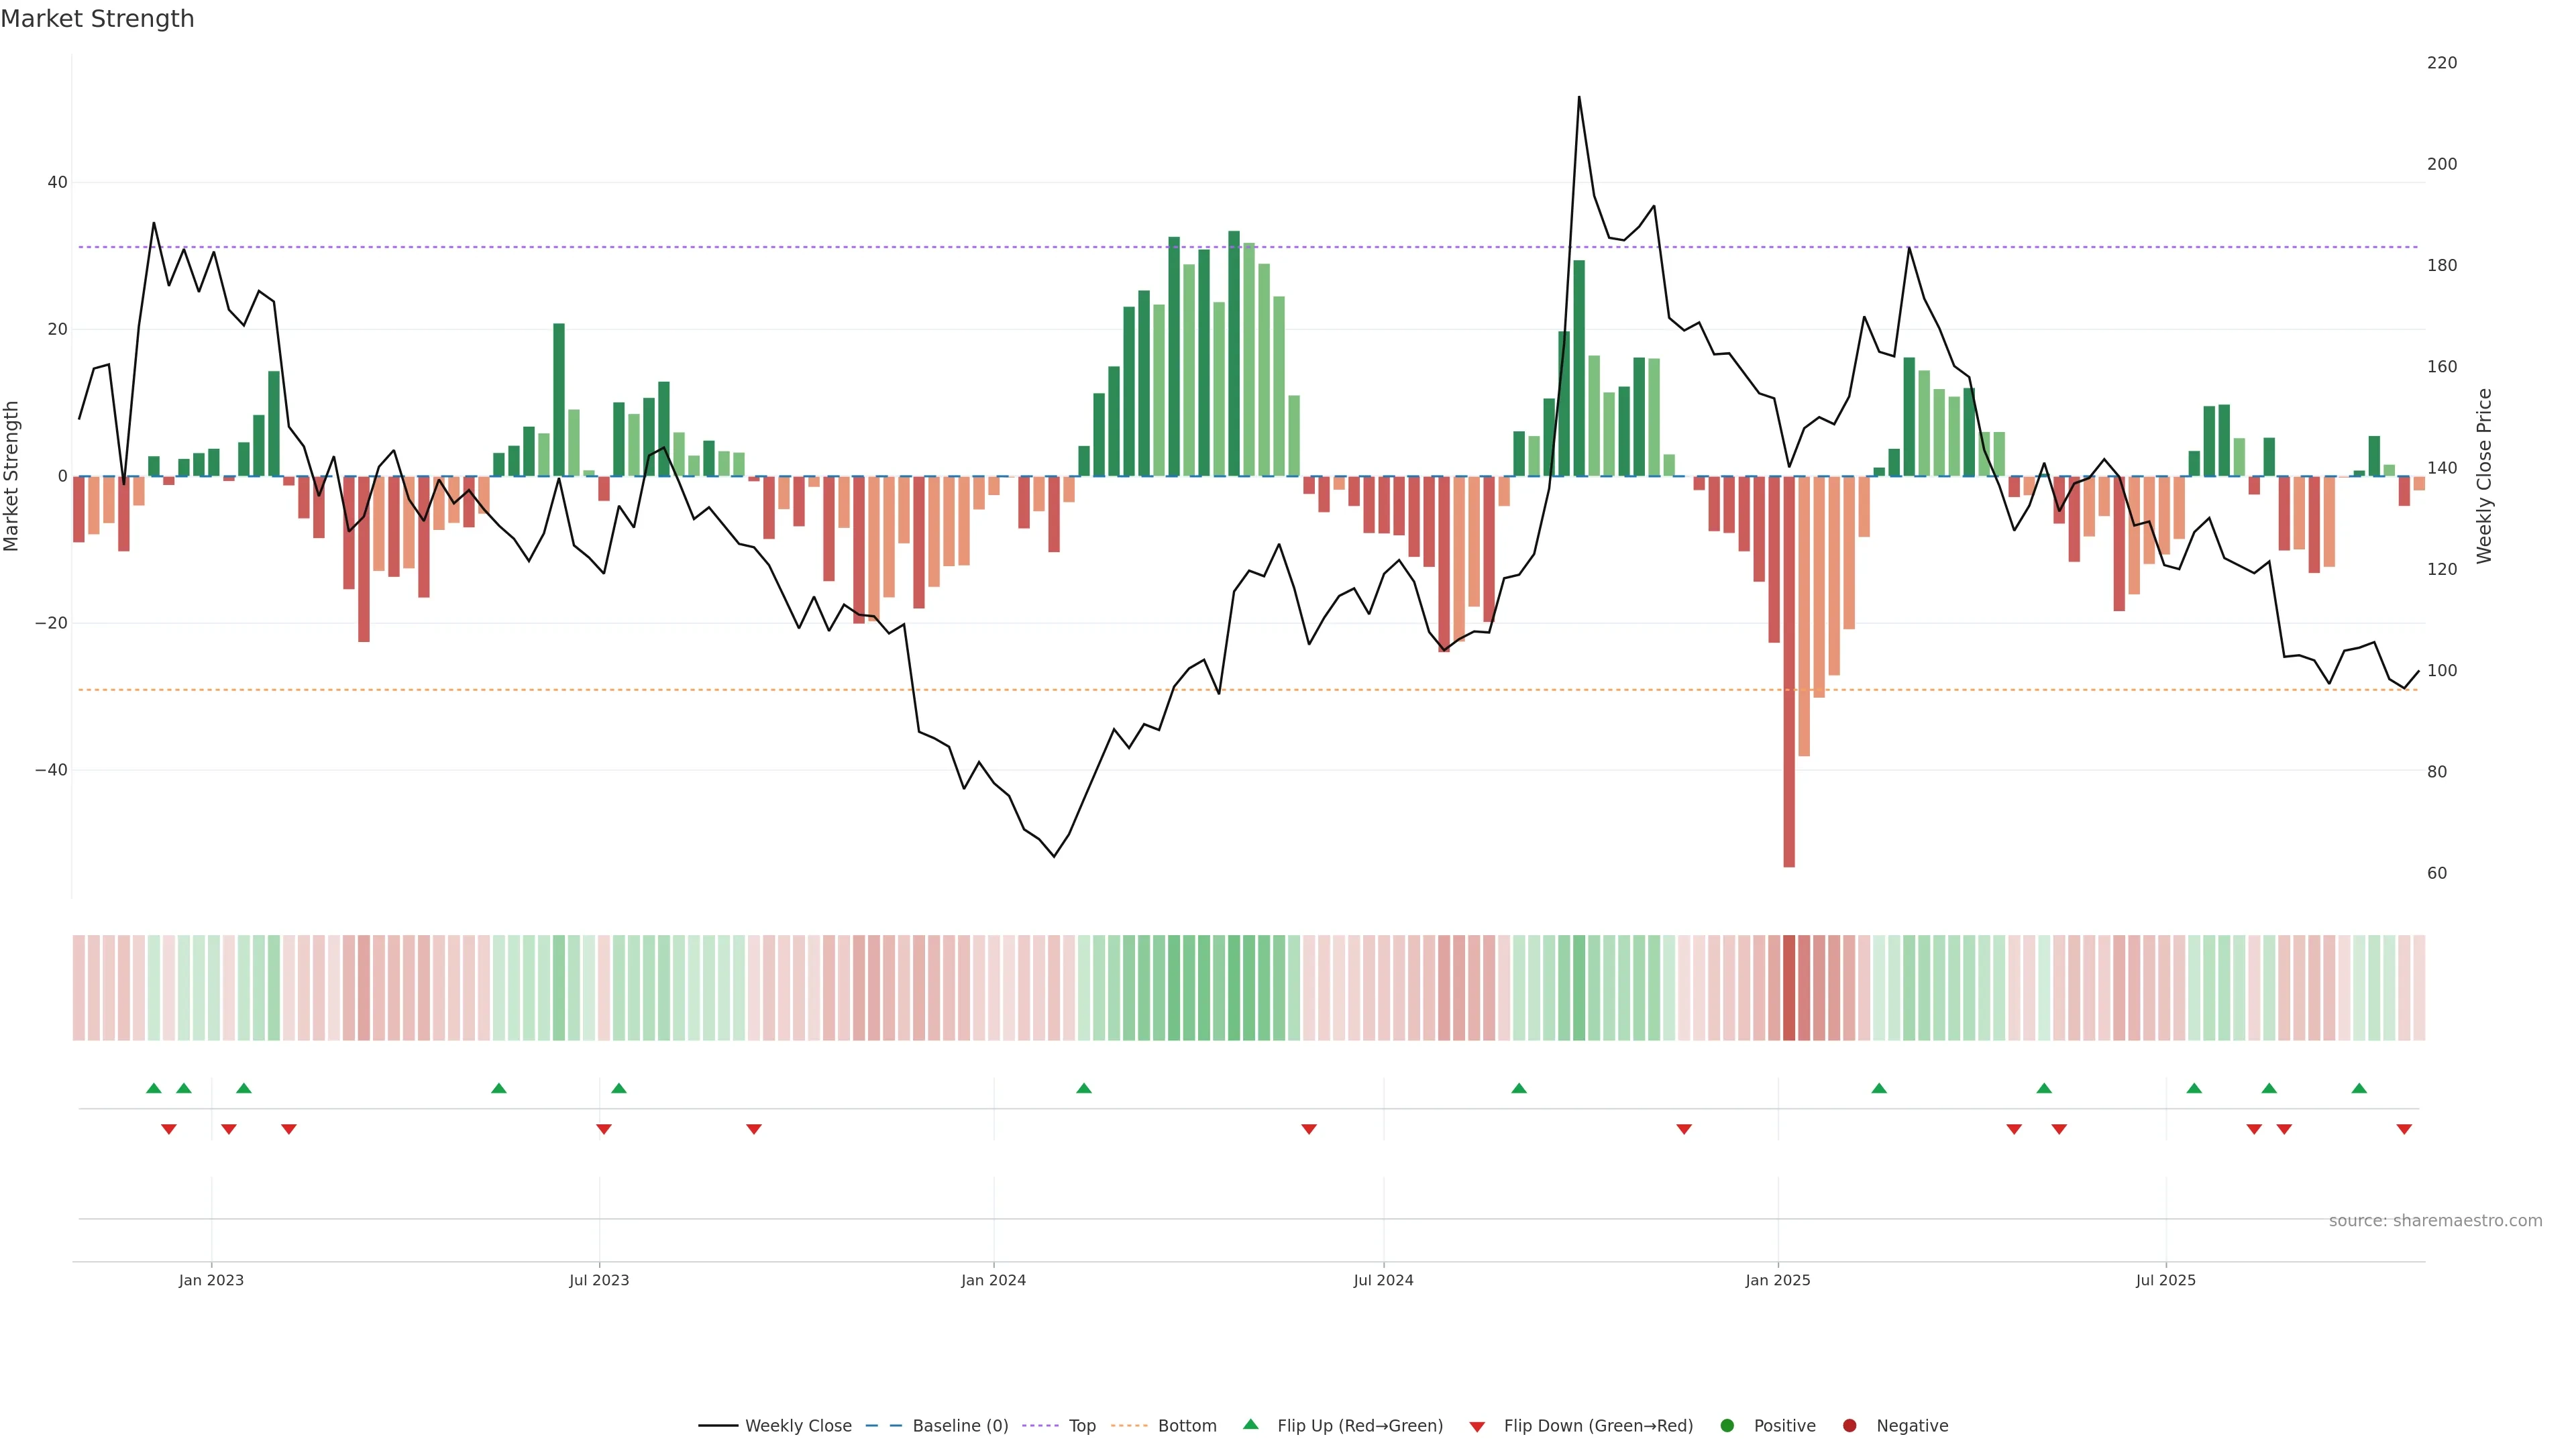Image resolution: width=2576 pixels, height=1449 pixels.
Task: Click the darkest red heatmap cell
Action: 1789,988
